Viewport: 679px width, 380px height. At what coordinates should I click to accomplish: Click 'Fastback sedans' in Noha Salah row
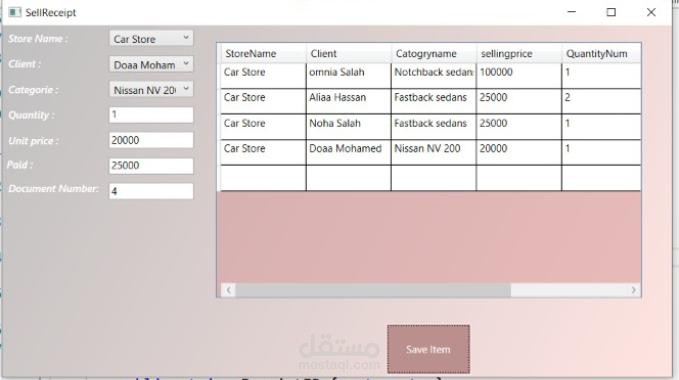coord(434,127)
